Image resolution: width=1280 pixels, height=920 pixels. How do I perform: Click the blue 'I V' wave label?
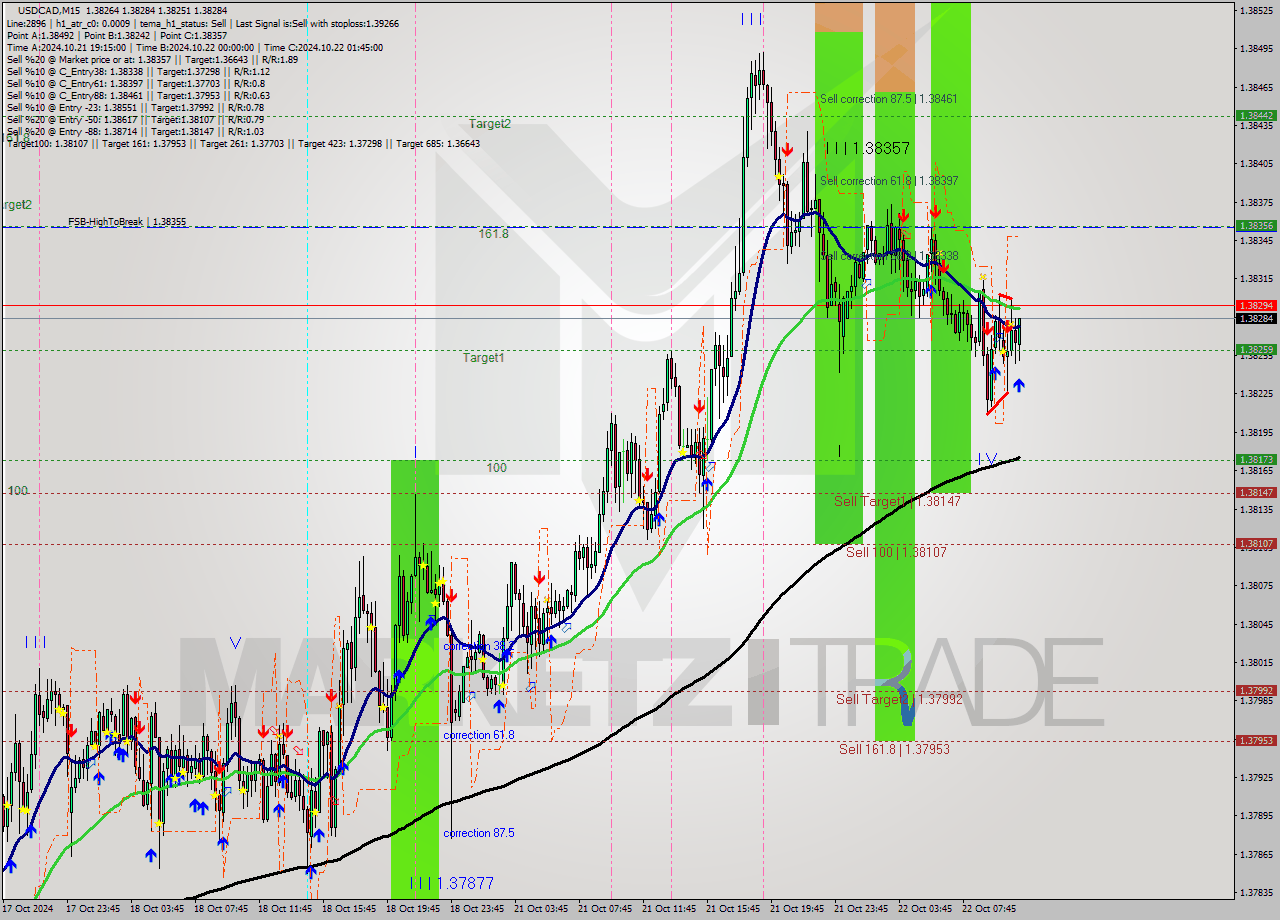click(x=987, y=459)
